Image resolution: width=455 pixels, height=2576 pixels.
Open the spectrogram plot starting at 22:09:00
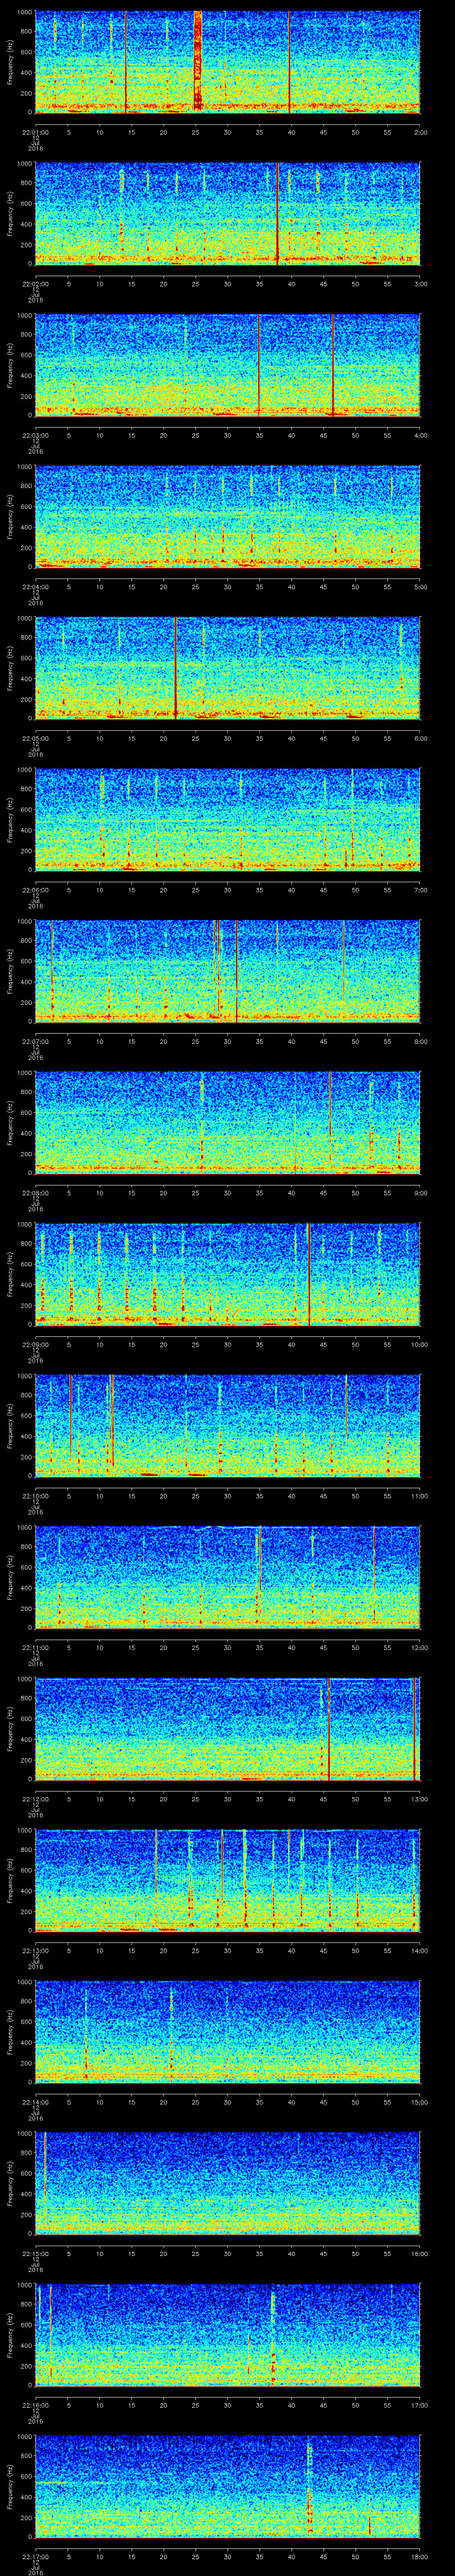point(228,1276)
